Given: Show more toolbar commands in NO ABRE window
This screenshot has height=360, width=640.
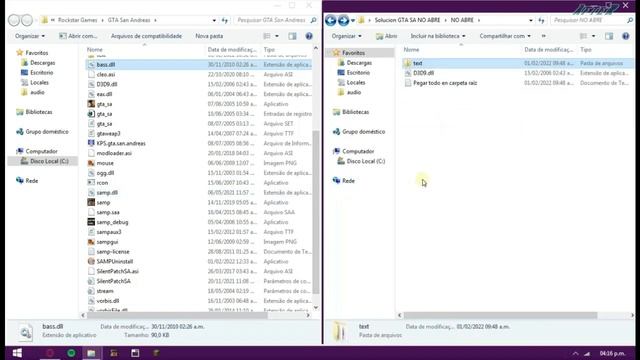Looking at the screenshot, I should [x=543, y=36].
